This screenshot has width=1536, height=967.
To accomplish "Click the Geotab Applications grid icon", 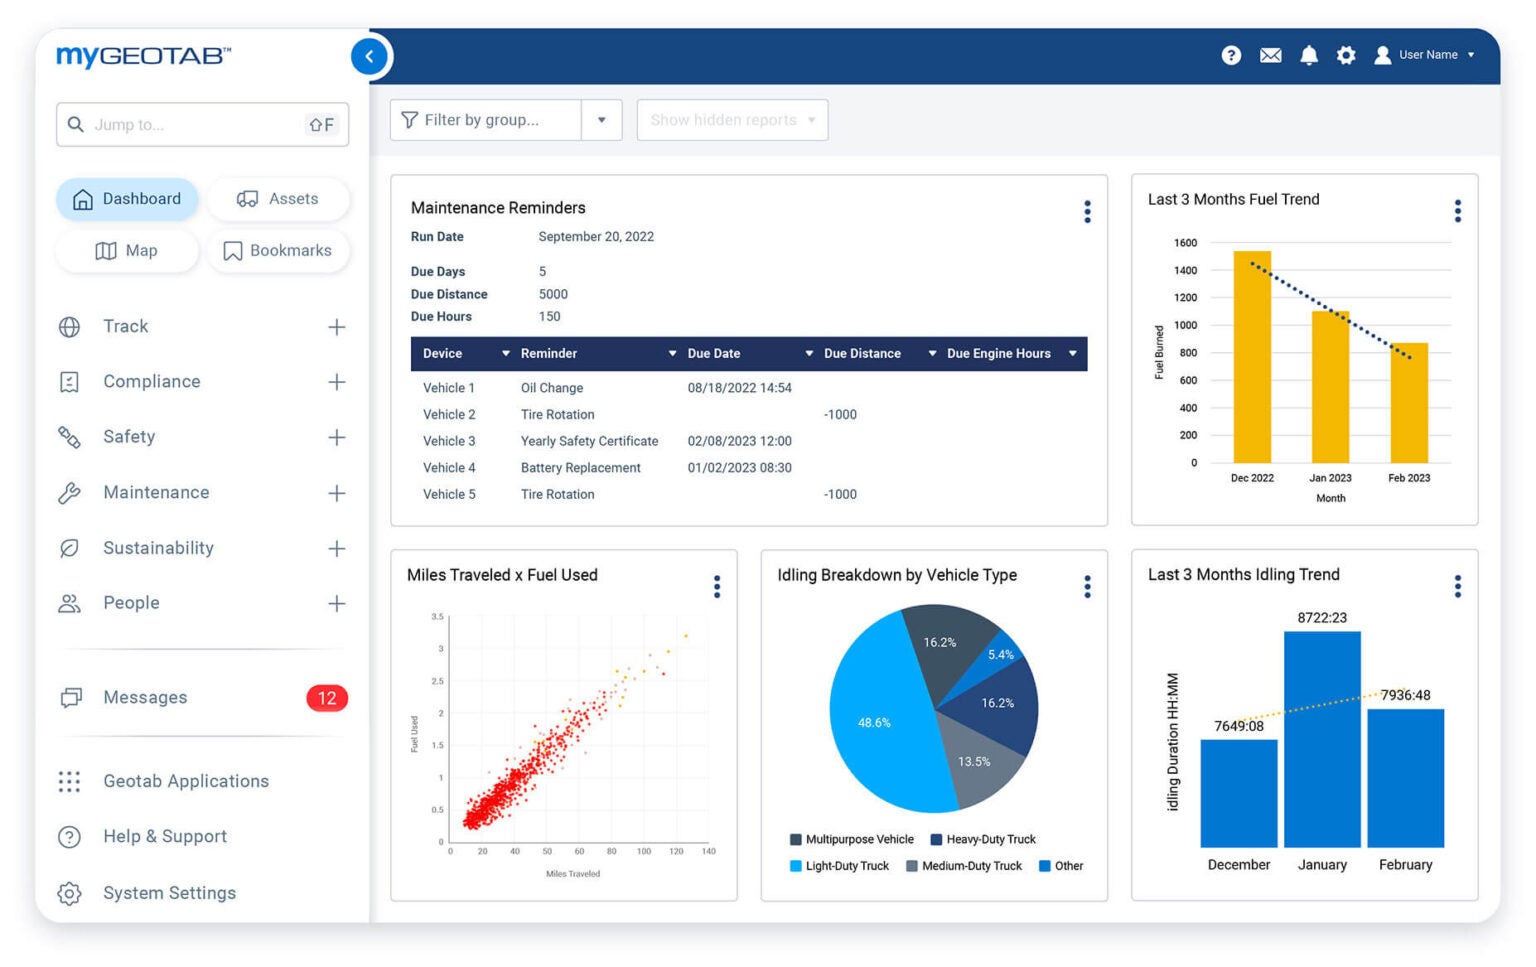I will tap(69, 781).
